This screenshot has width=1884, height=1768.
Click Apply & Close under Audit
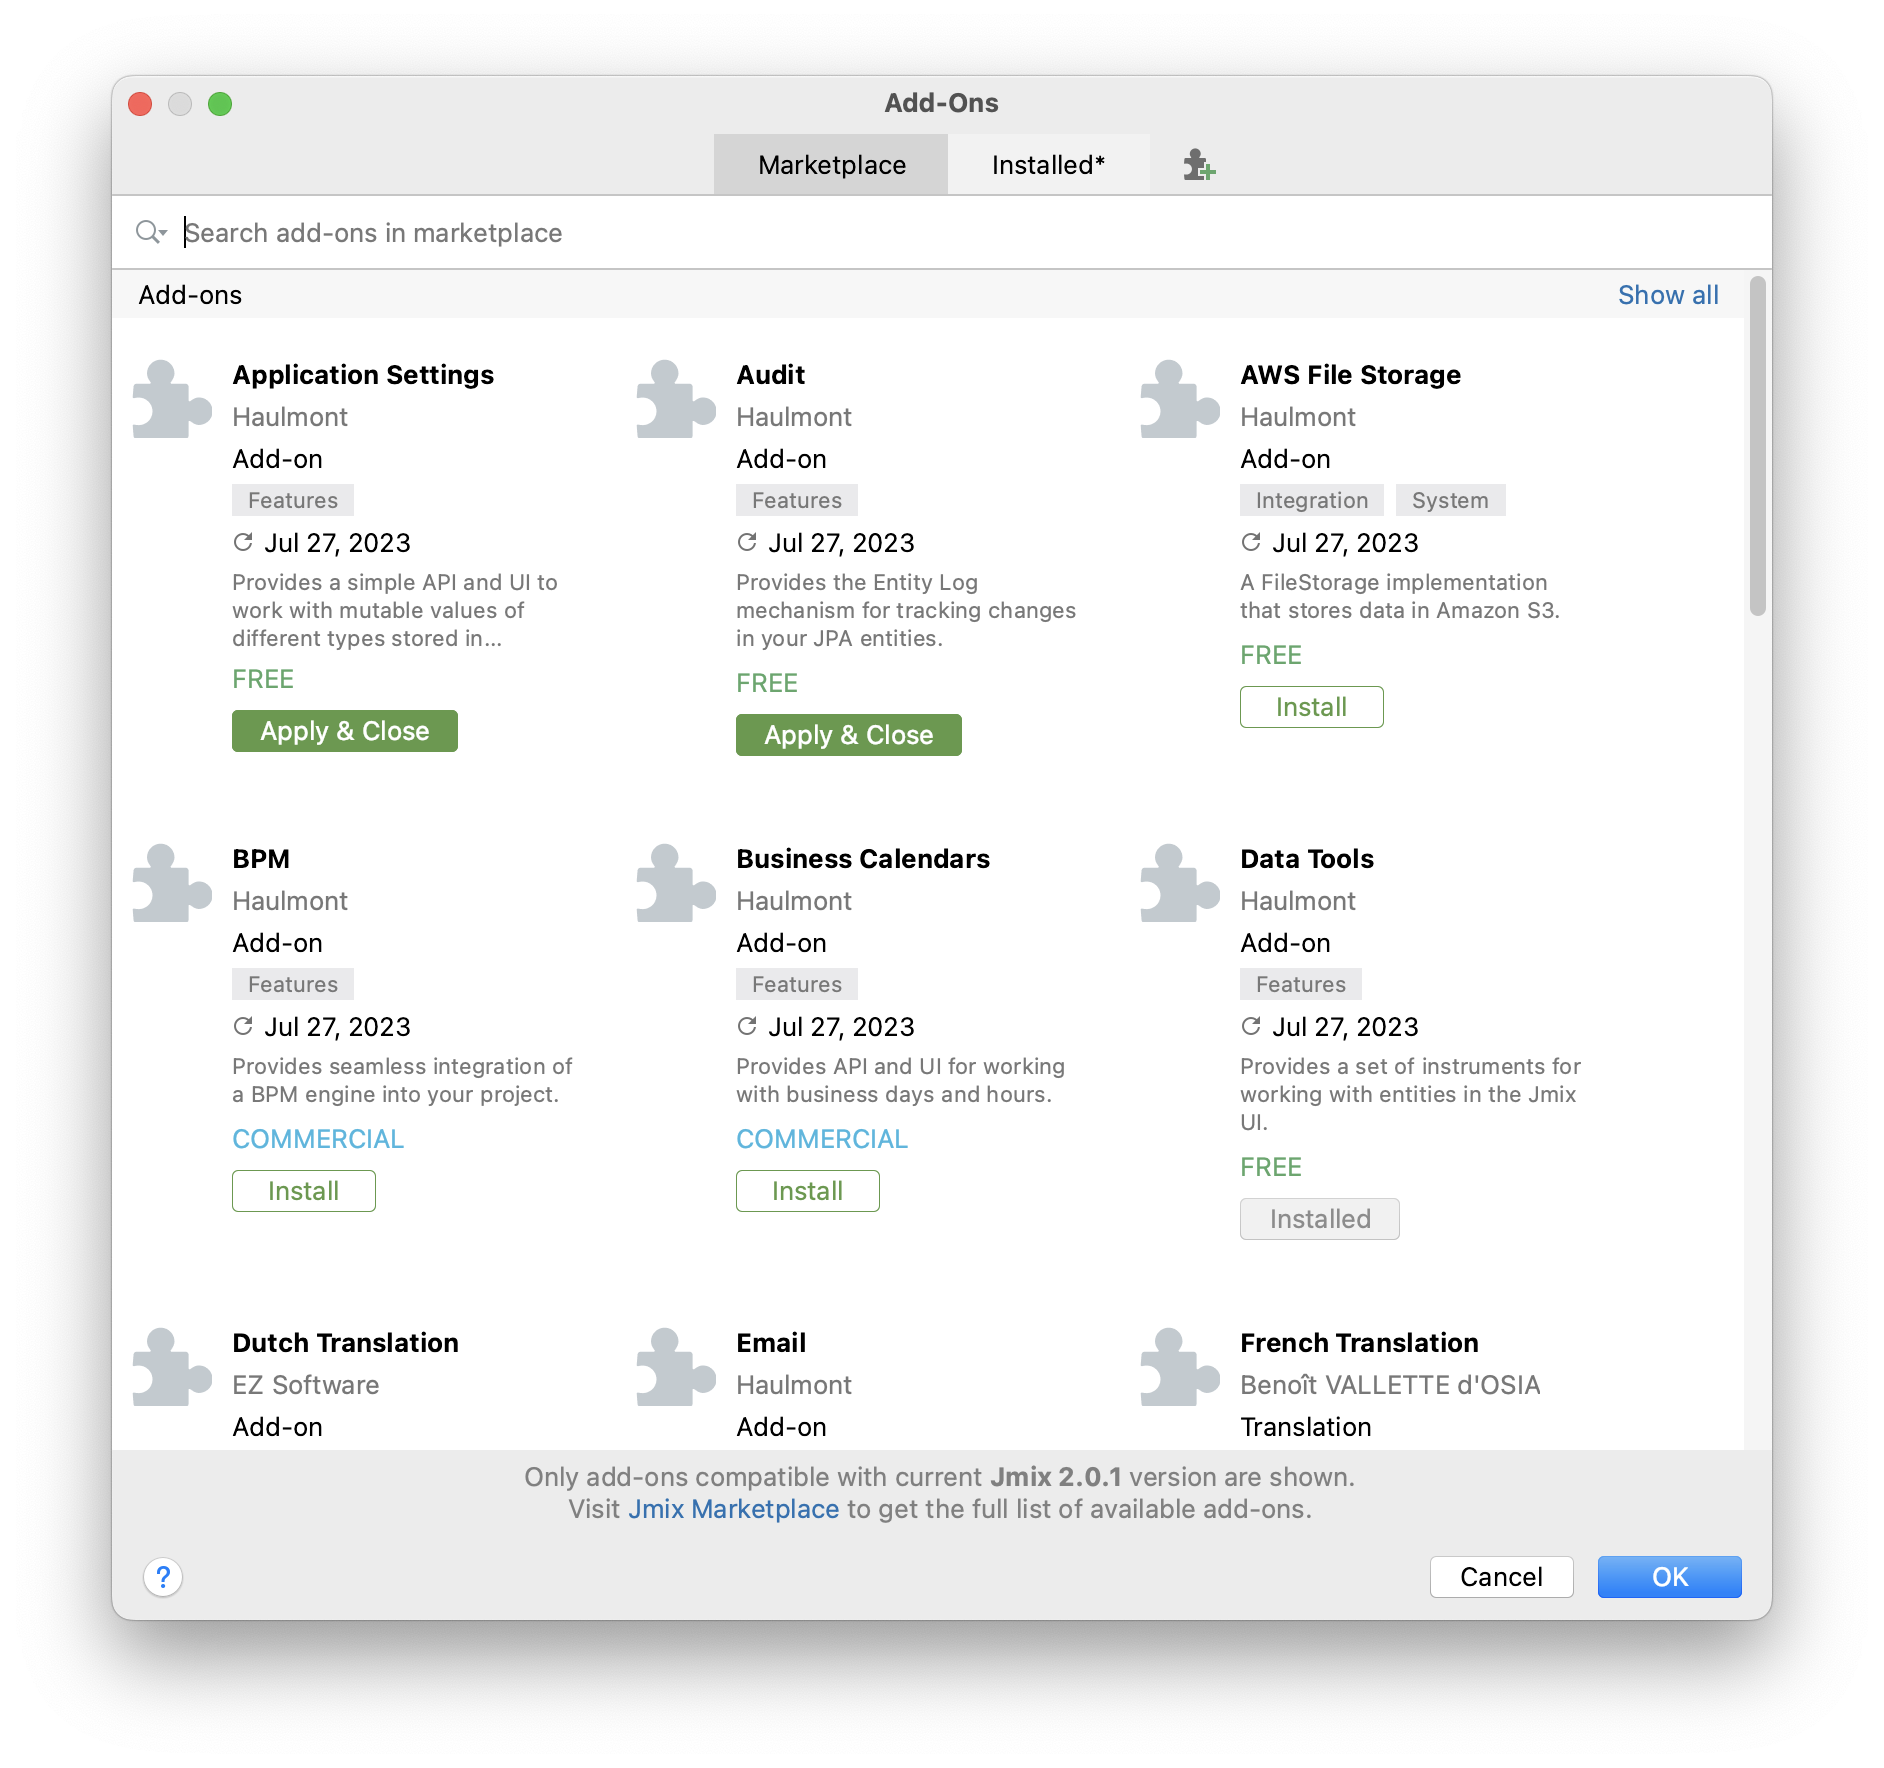click(x=849, y=735)
